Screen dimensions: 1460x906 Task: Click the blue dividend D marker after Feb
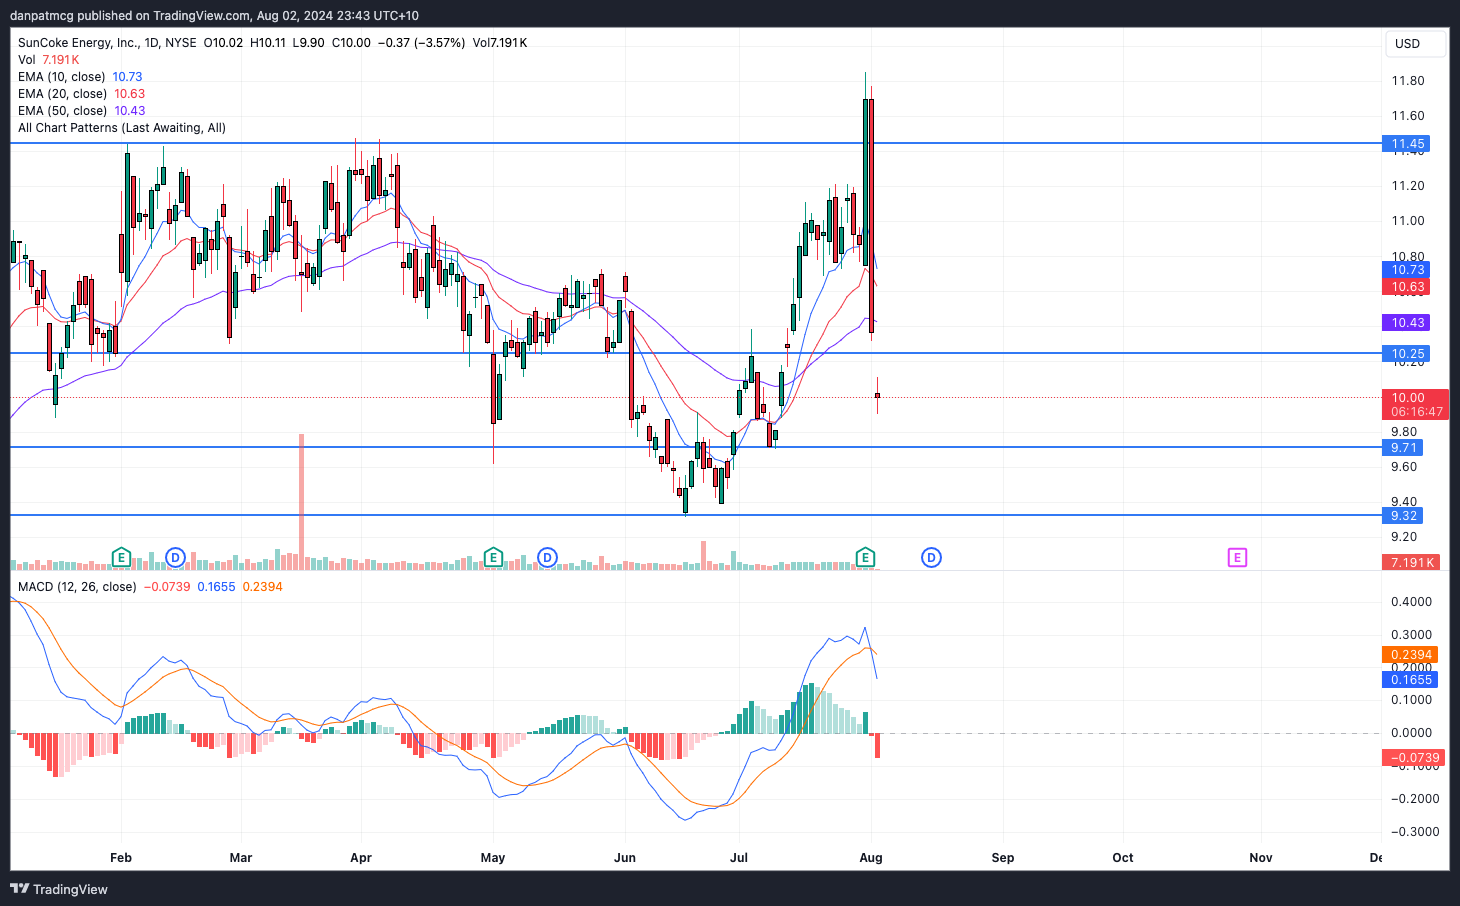175,557
